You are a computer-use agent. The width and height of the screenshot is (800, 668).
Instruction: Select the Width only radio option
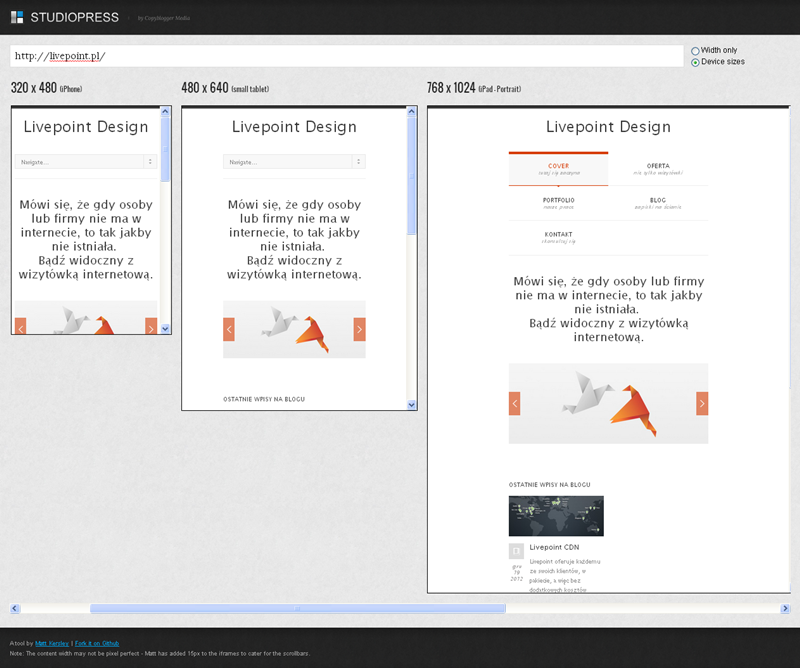click(695, 50)
